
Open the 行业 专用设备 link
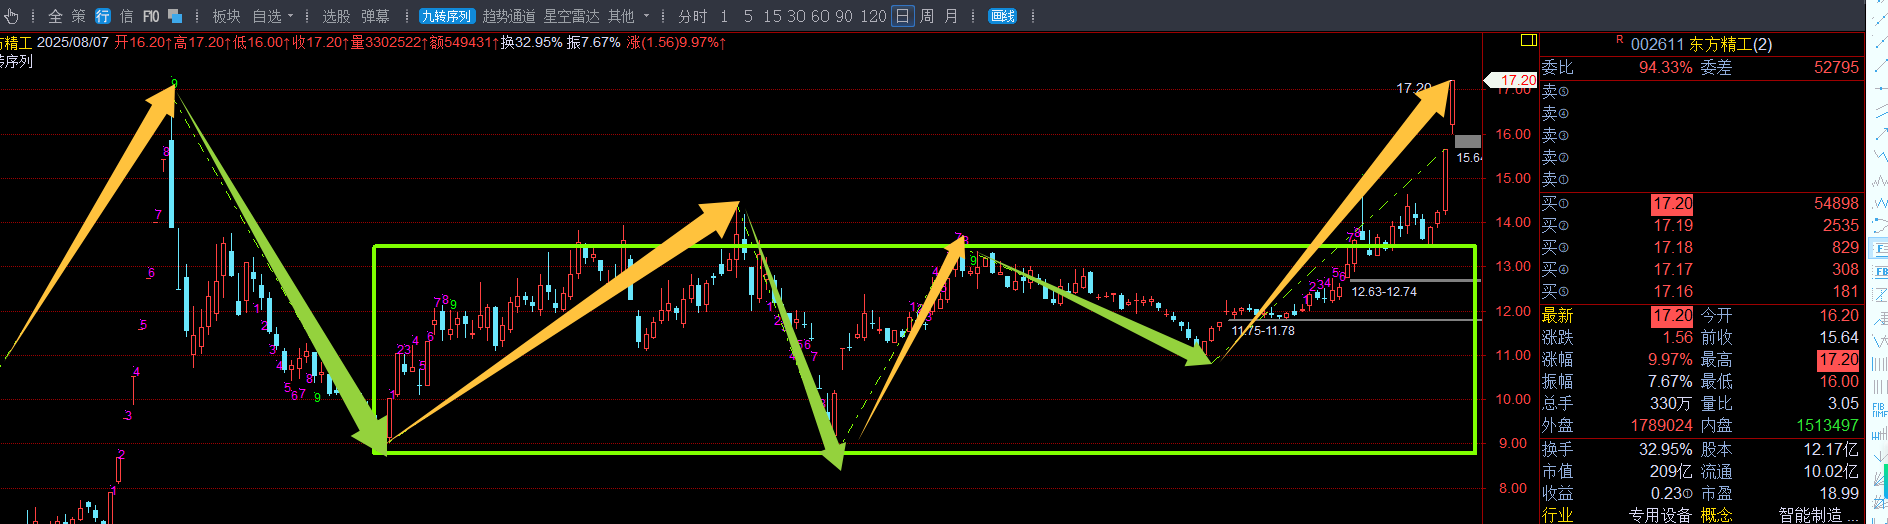tap(1660, 515)
